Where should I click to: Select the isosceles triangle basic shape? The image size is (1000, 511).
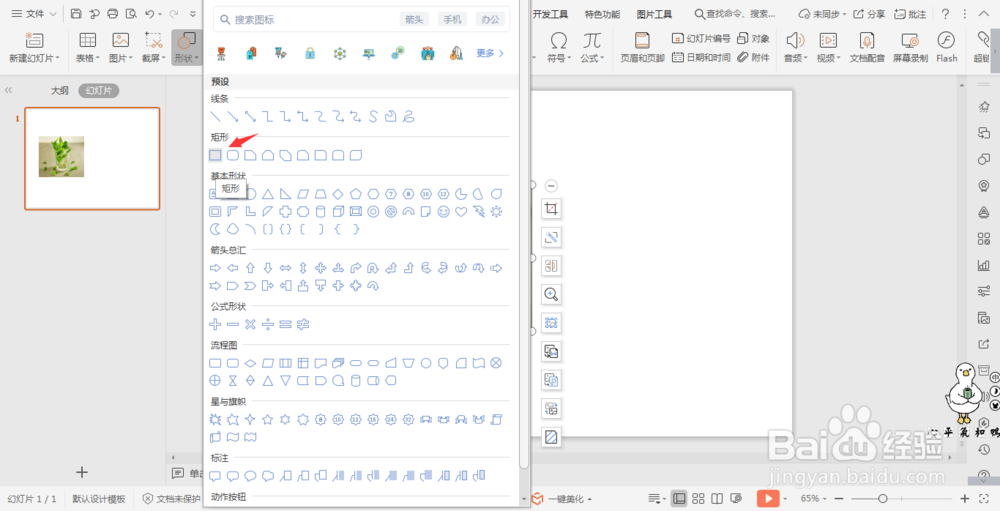[268, 194]
